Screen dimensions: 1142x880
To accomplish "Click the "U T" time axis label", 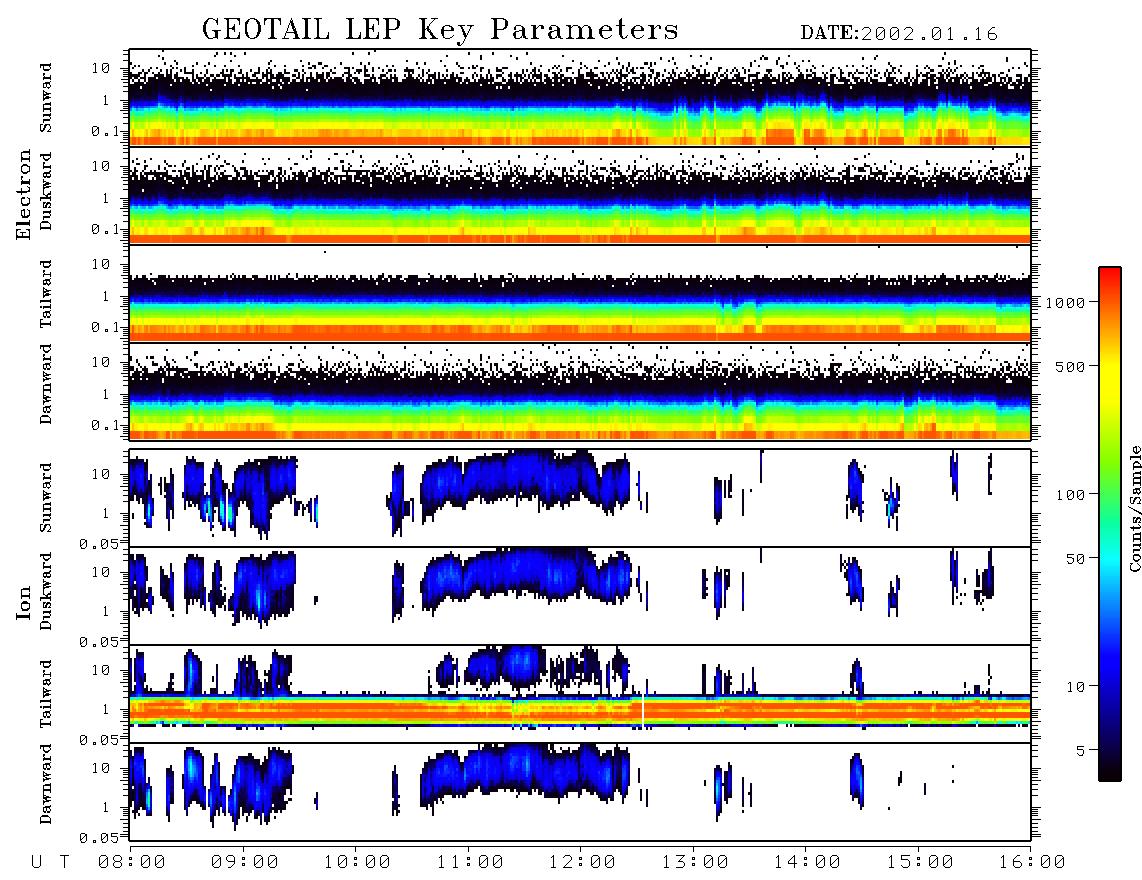I will coord(51,863).
